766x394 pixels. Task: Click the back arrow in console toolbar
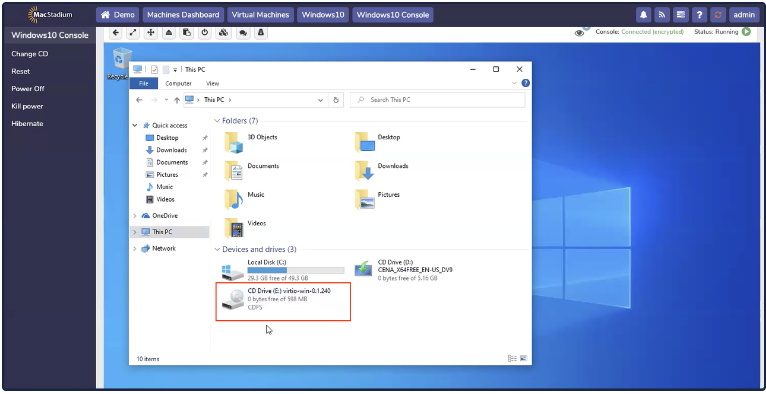pyautogui.click(x=115, y=33)
